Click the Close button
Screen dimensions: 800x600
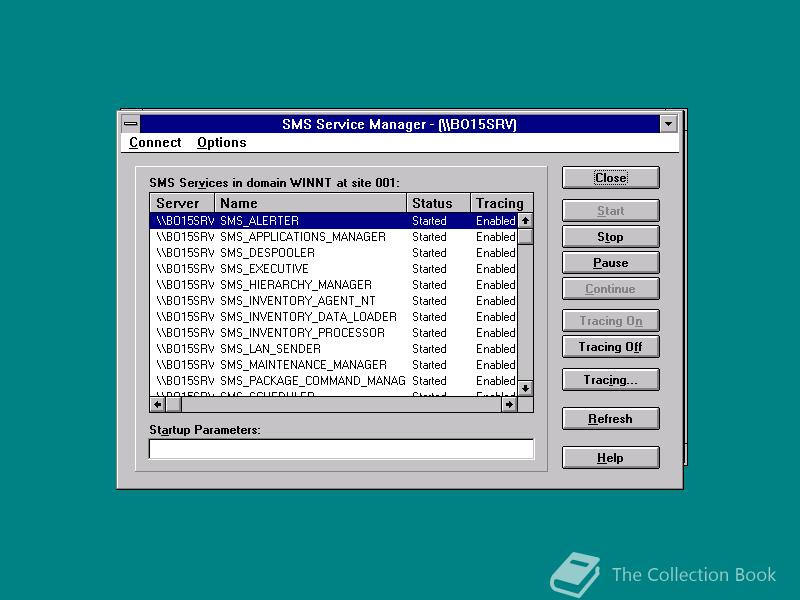click(x=611, y=178)
